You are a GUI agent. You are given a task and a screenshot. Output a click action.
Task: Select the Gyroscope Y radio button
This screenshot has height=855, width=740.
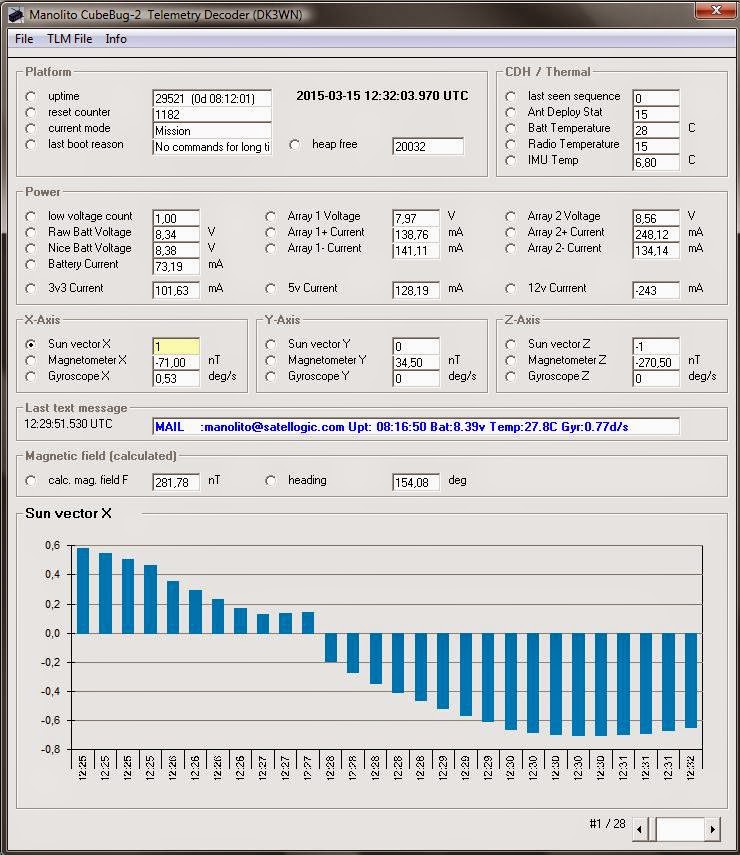click(270, 377)
